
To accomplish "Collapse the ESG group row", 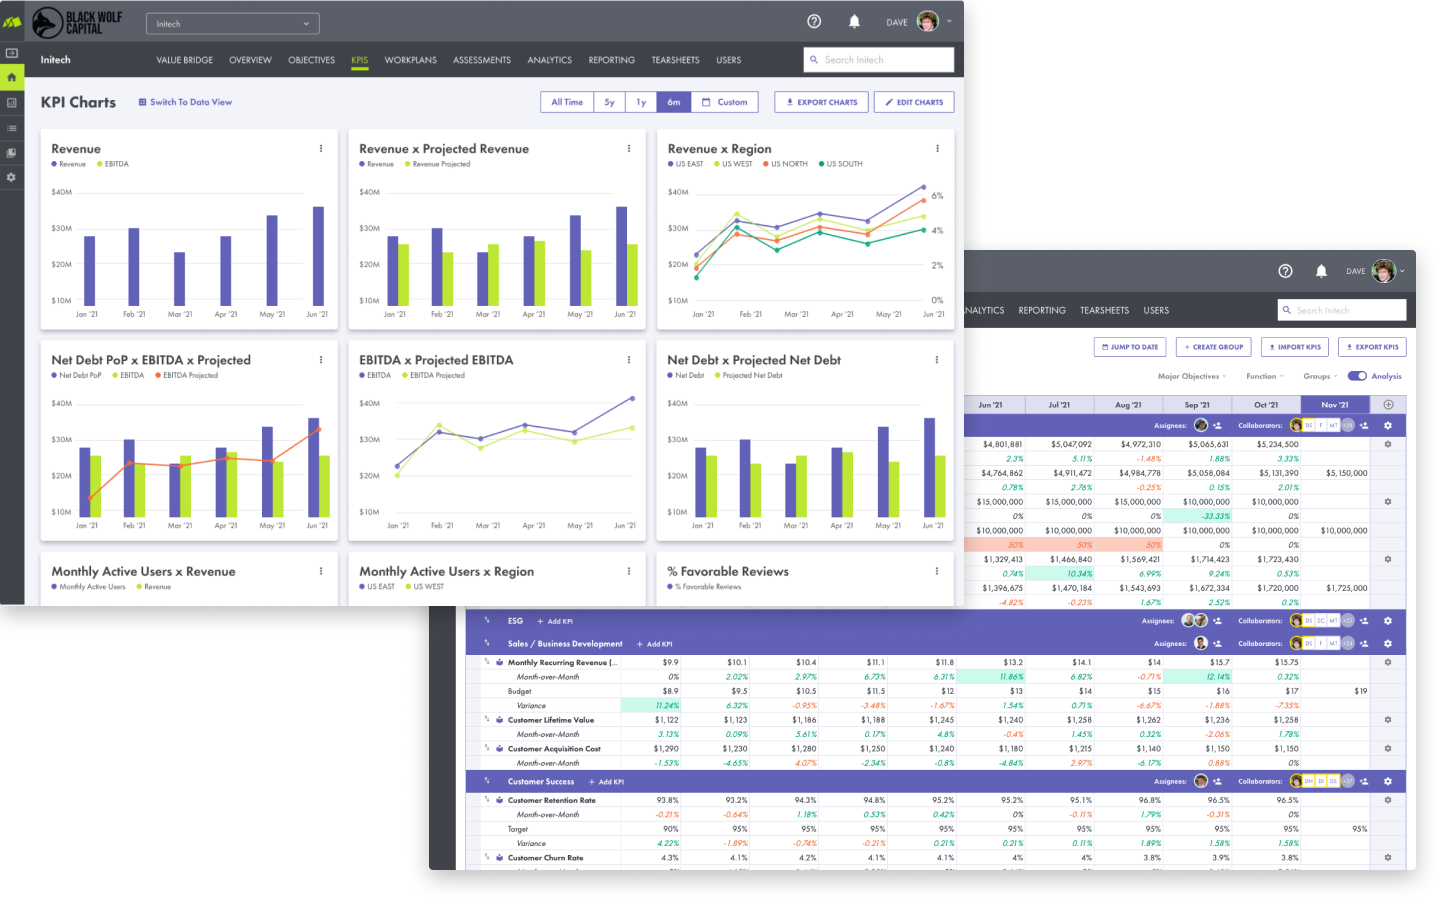I will tap(487, 621).
